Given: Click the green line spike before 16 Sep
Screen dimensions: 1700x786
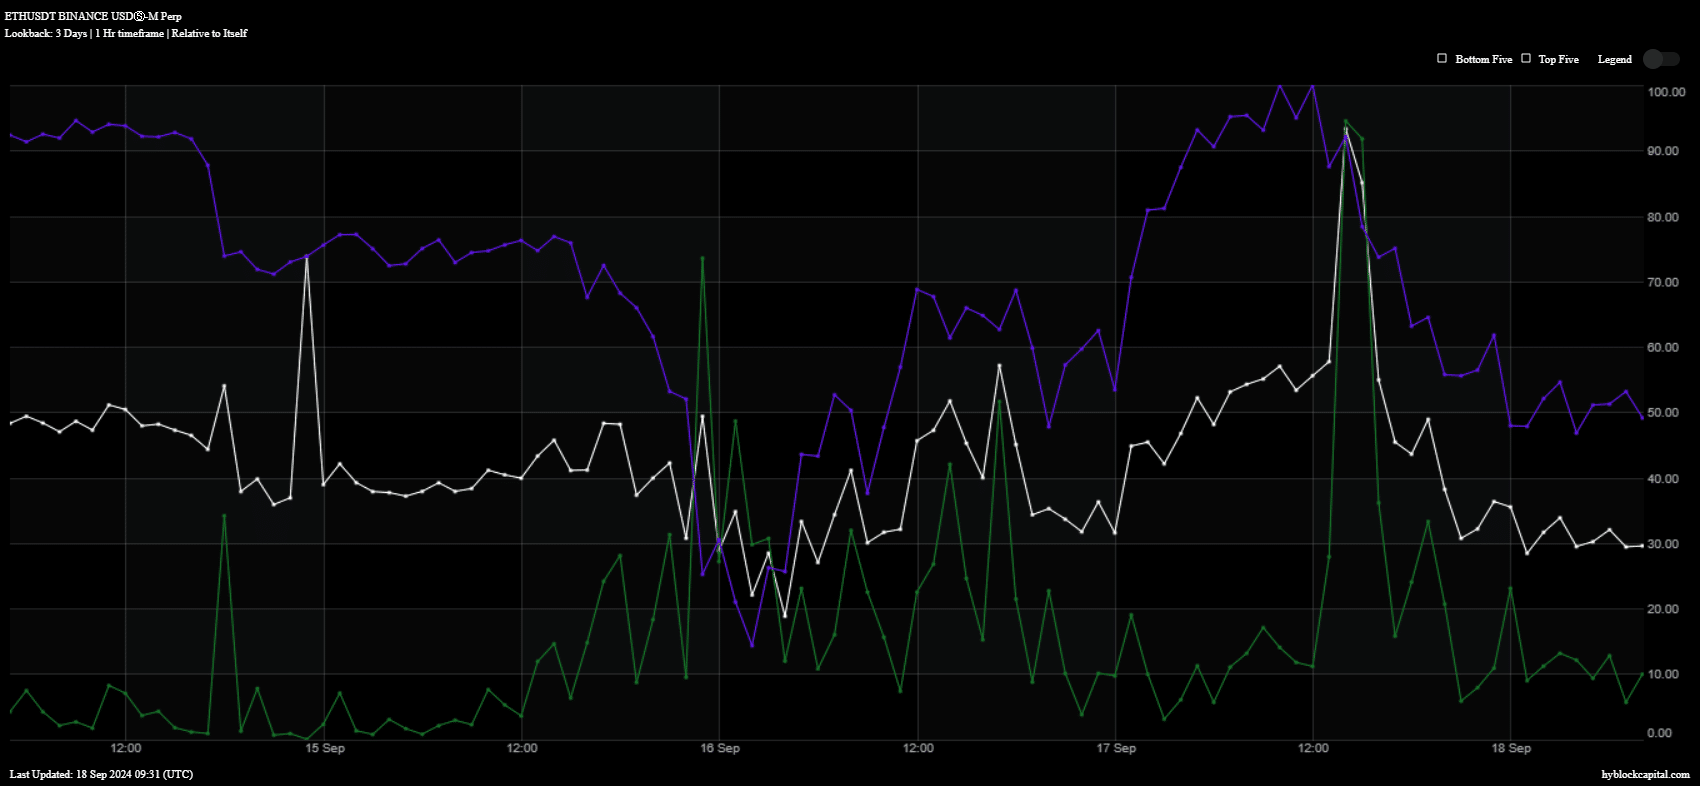Looking at the screenshot, I should pos(703,258).
